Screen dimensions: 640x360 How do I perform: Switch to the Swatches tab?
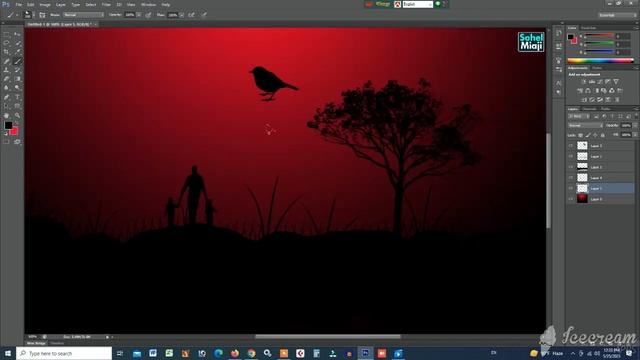point(588,28)
